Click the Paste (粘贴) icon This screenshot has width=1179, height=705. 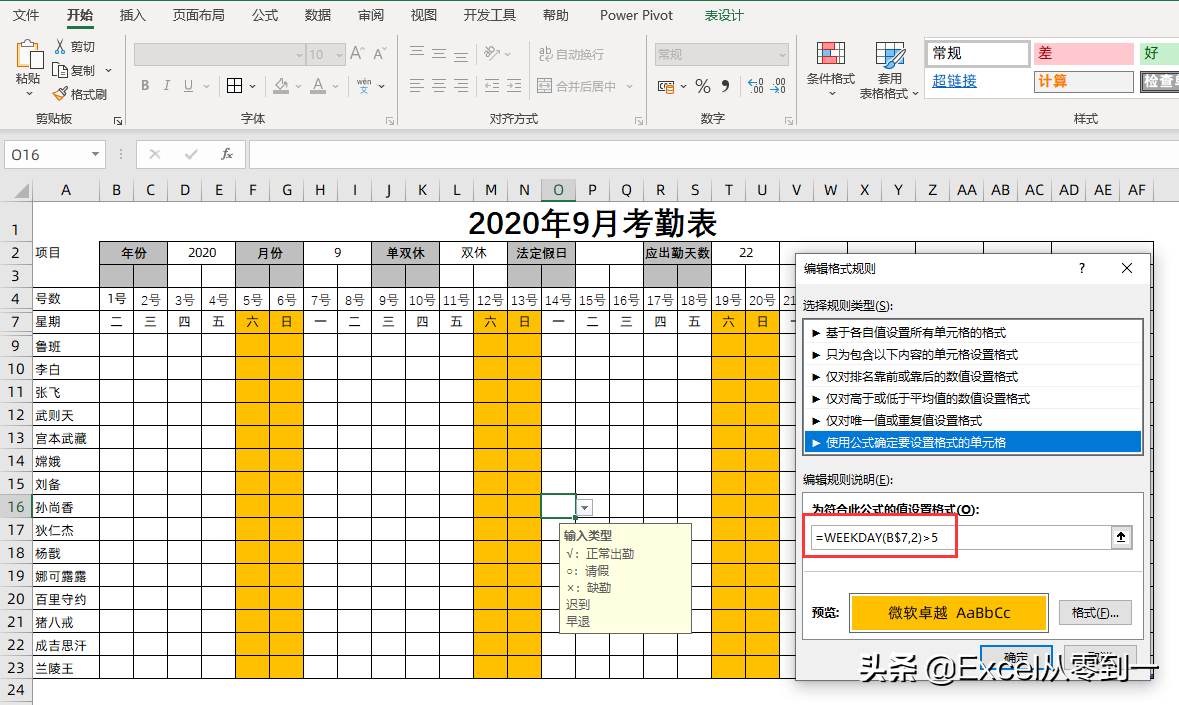(29, 54)
